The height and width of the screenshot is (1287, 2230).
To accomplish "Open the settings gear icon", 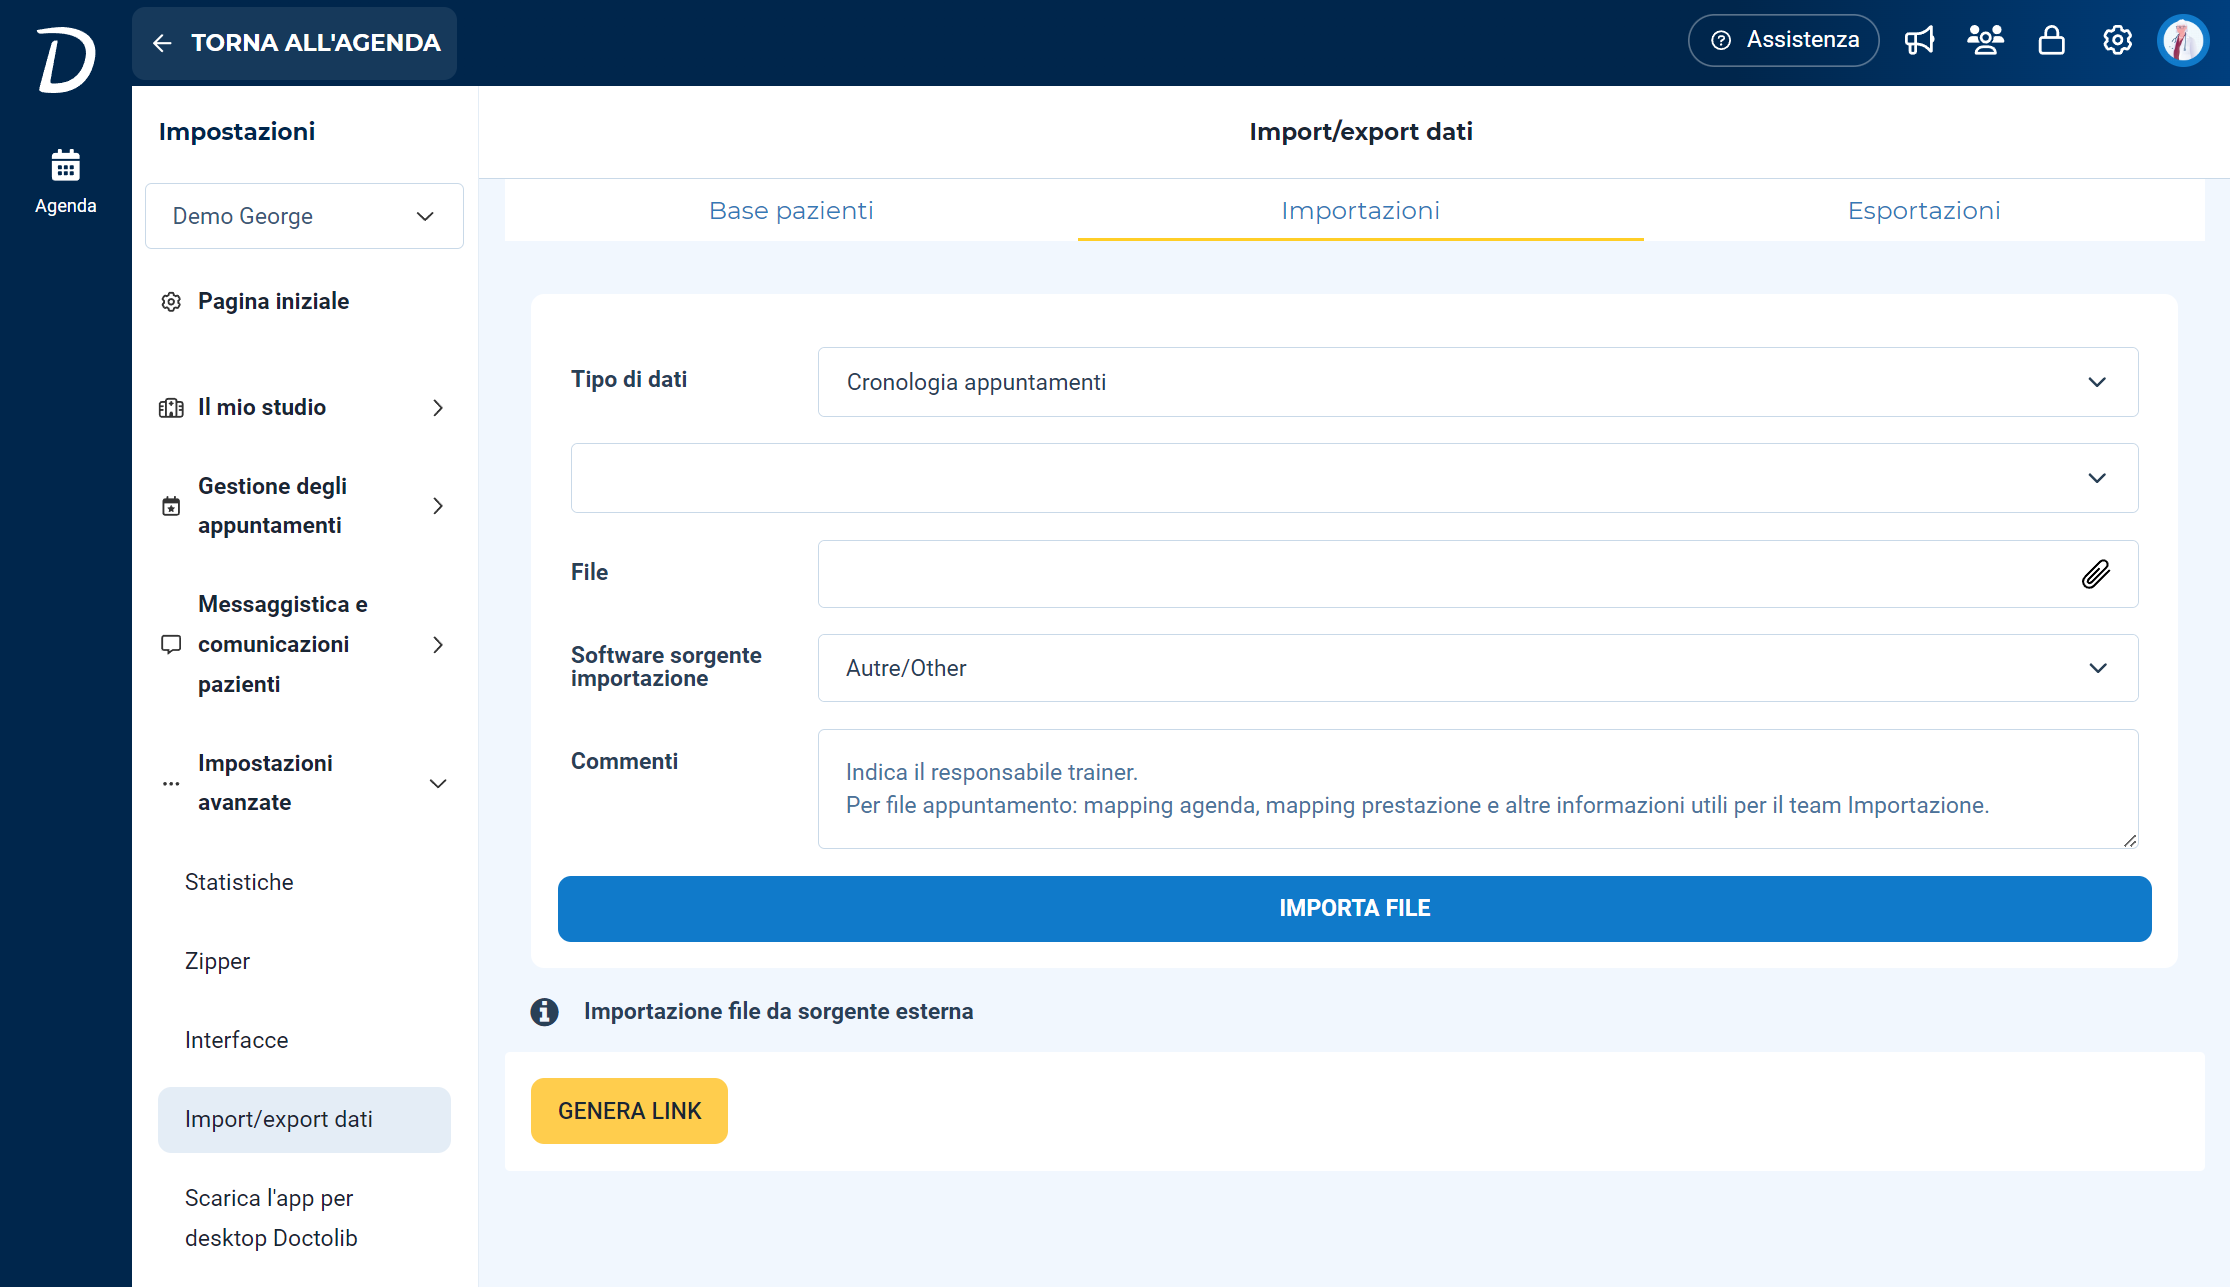I will coord(2117,40).
